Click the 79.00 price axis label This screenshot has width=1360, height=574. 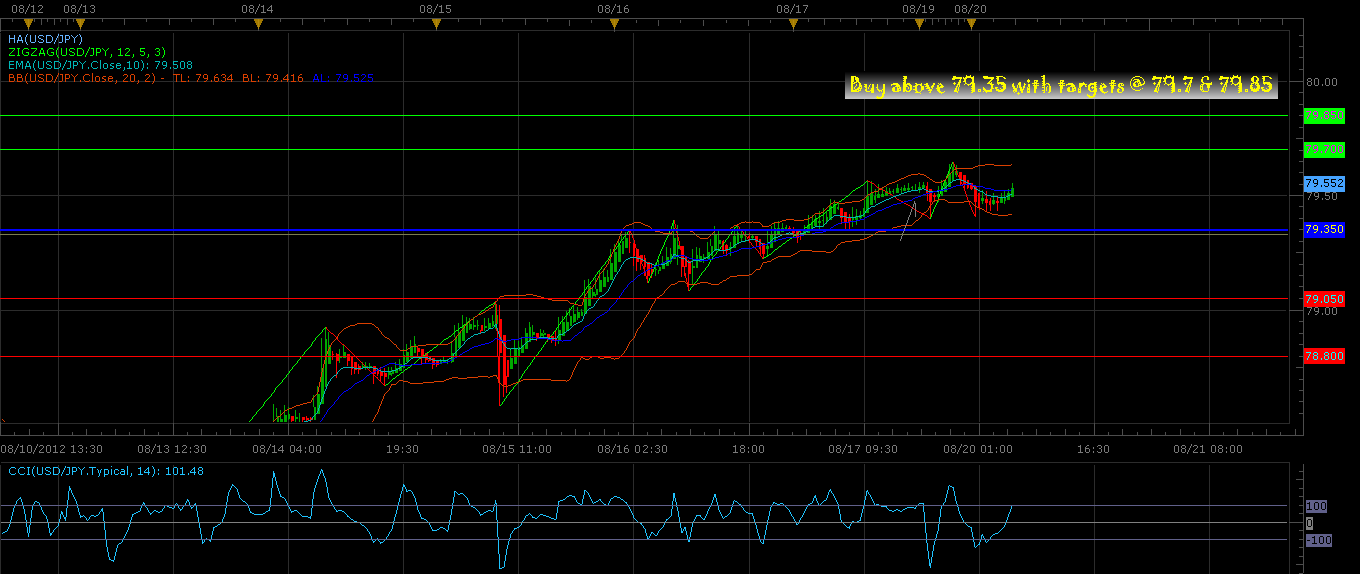pyautogui.click(x=1320, y=311)
